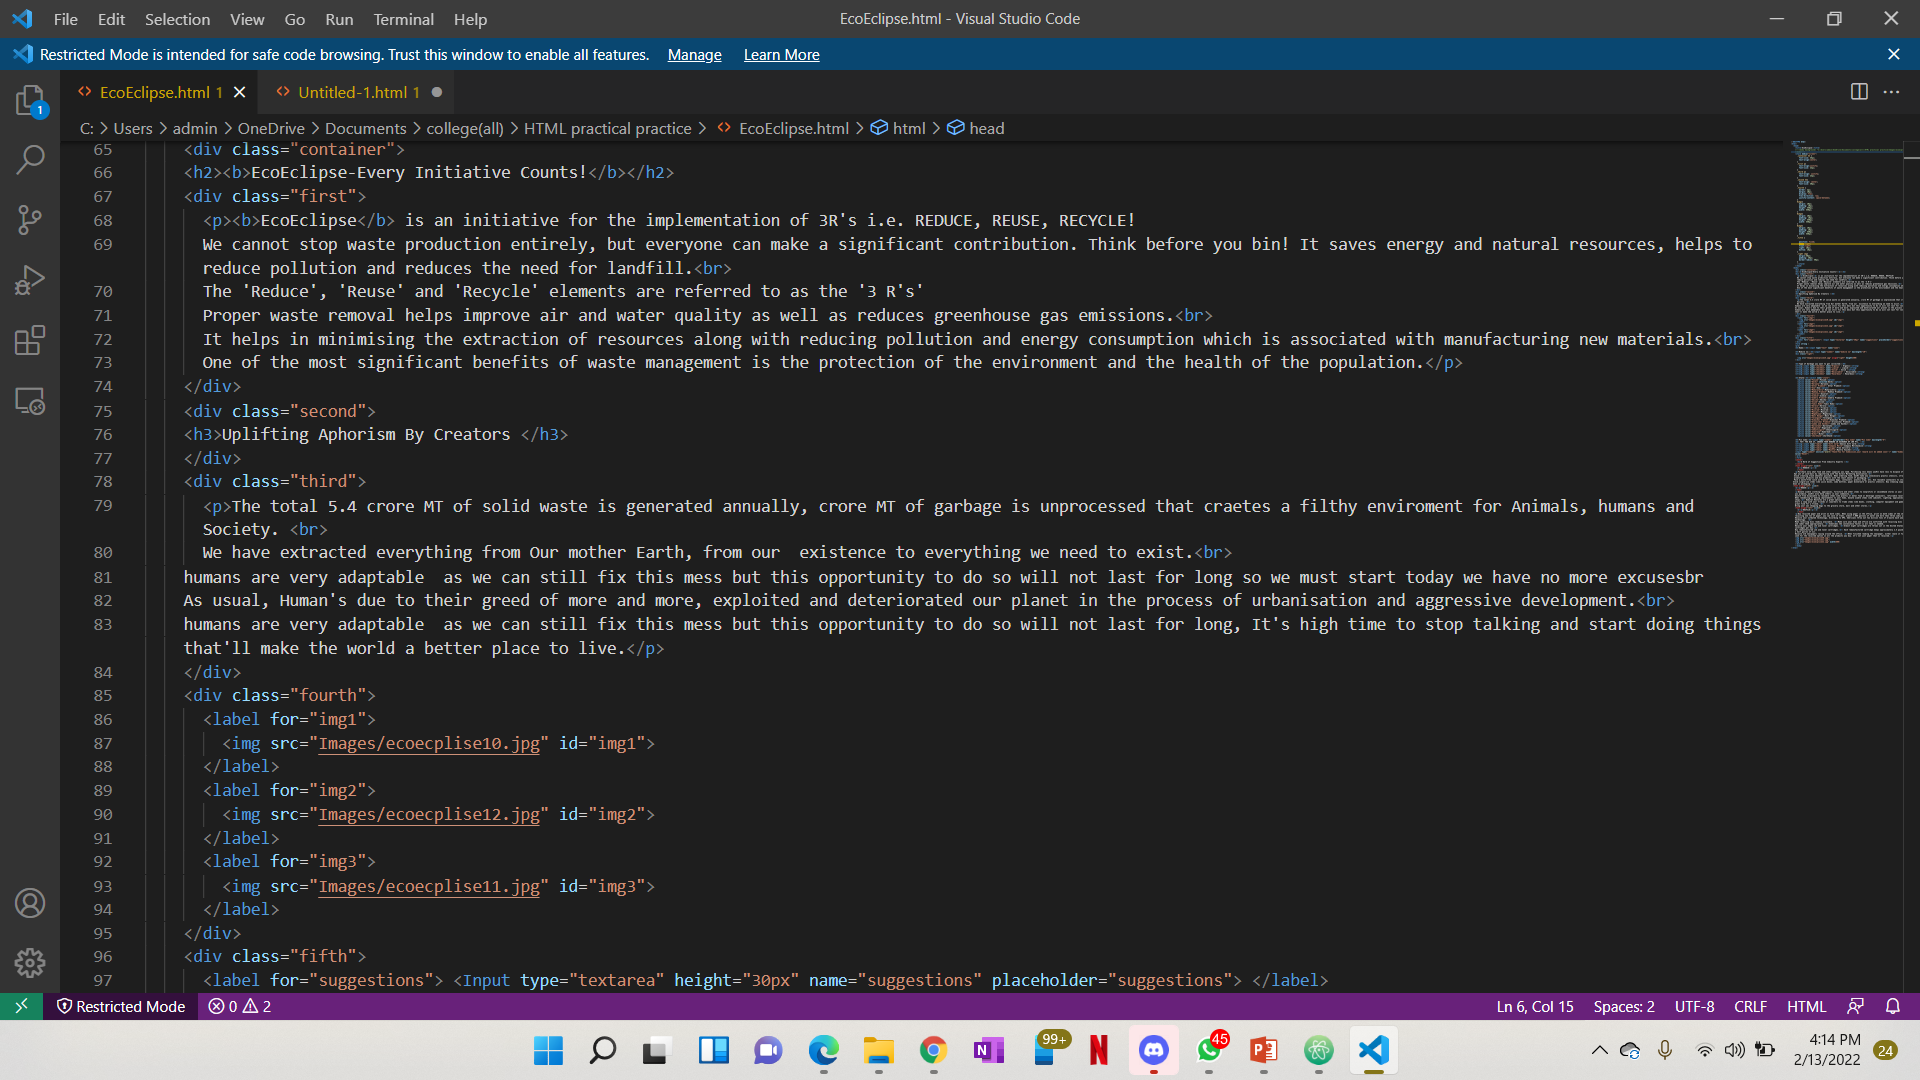The image size is (1920, 1080).
Task: Click the Accounts icon
Action: (30, 903)
